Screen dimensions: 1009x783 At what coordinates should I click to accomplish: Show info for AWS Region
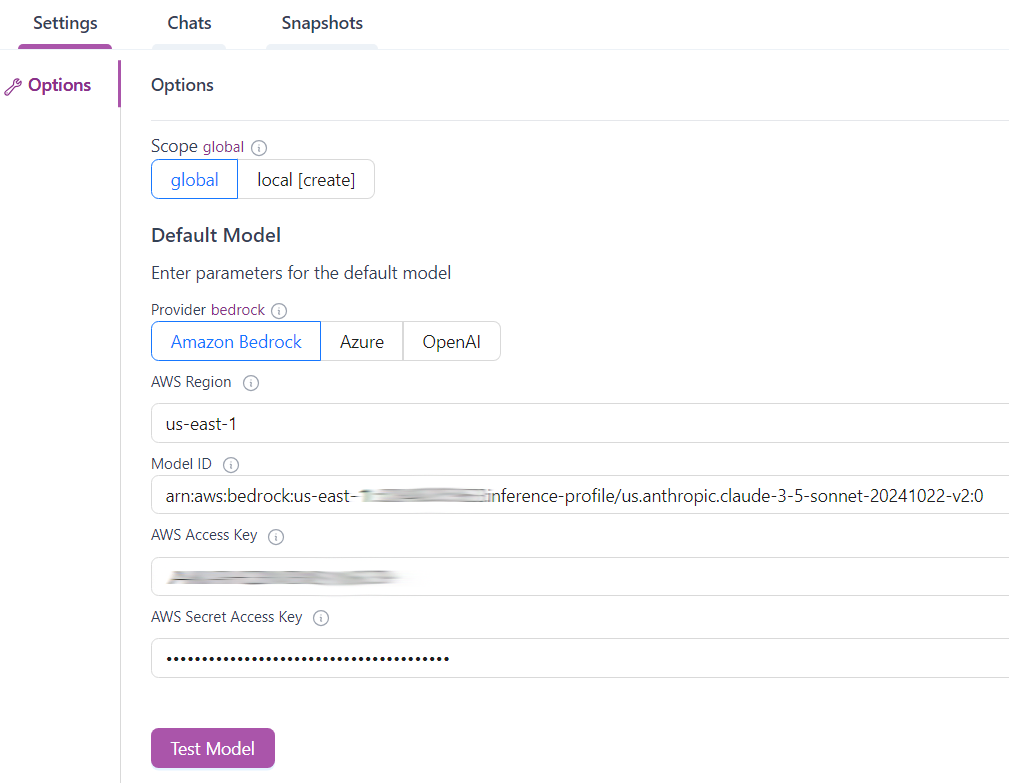(x=251, y=383)
